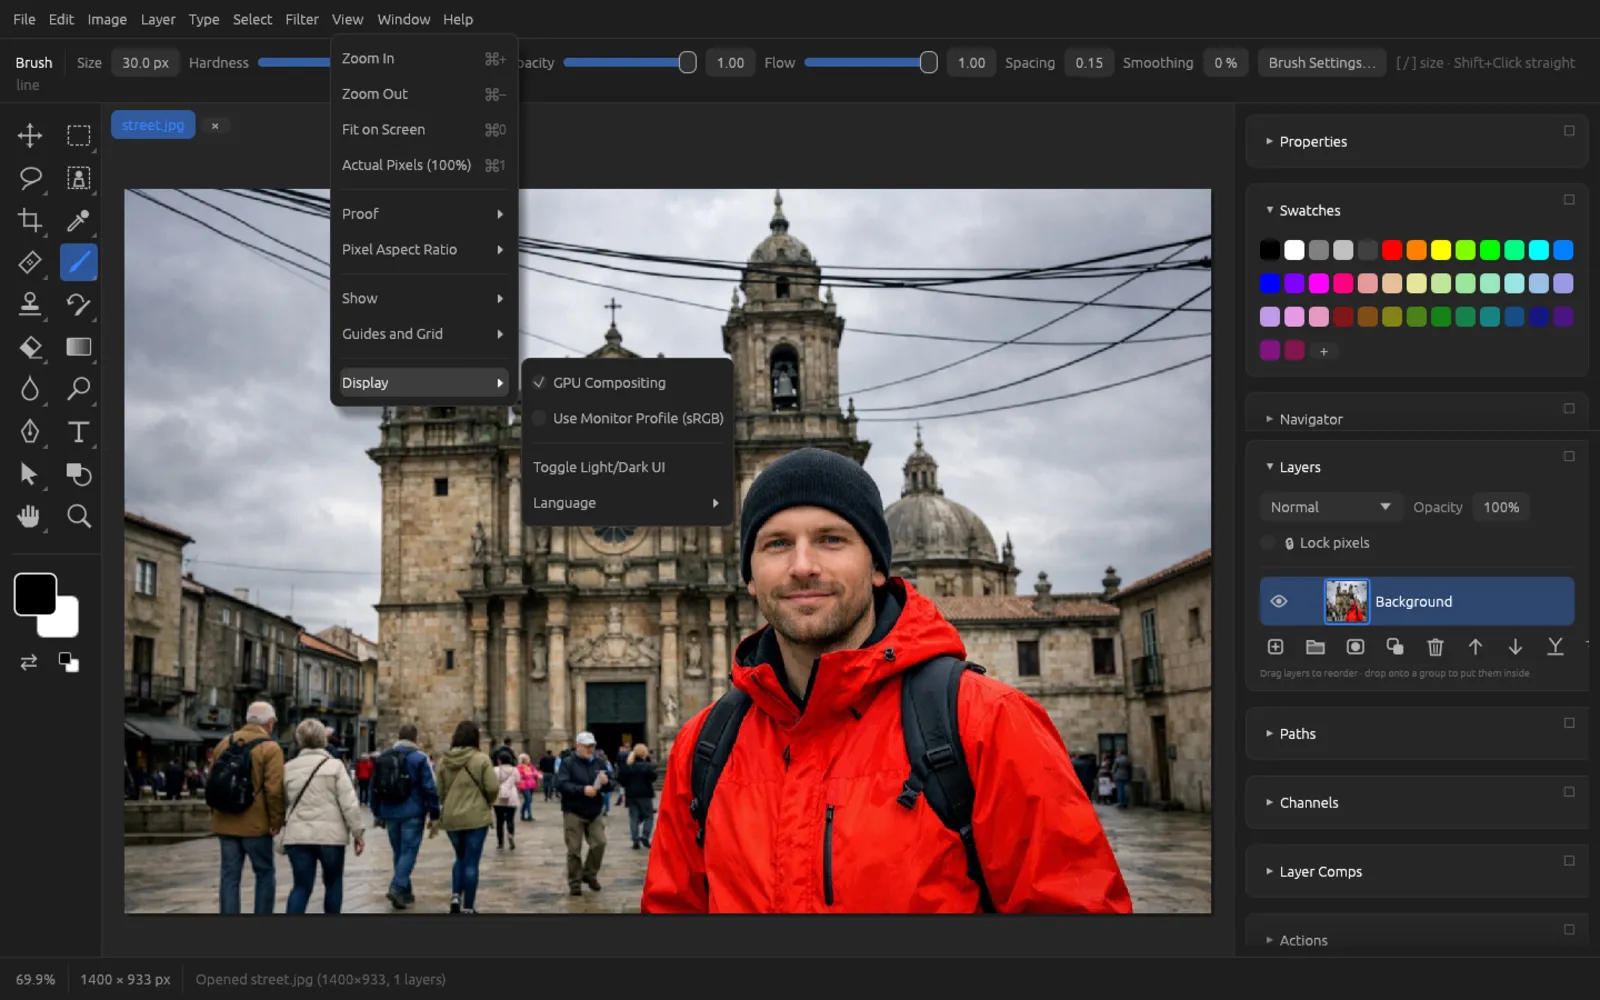Choose Toggle Light/Dark UI
Screen dimensions: 1600x1000
(x=628, y=467)
